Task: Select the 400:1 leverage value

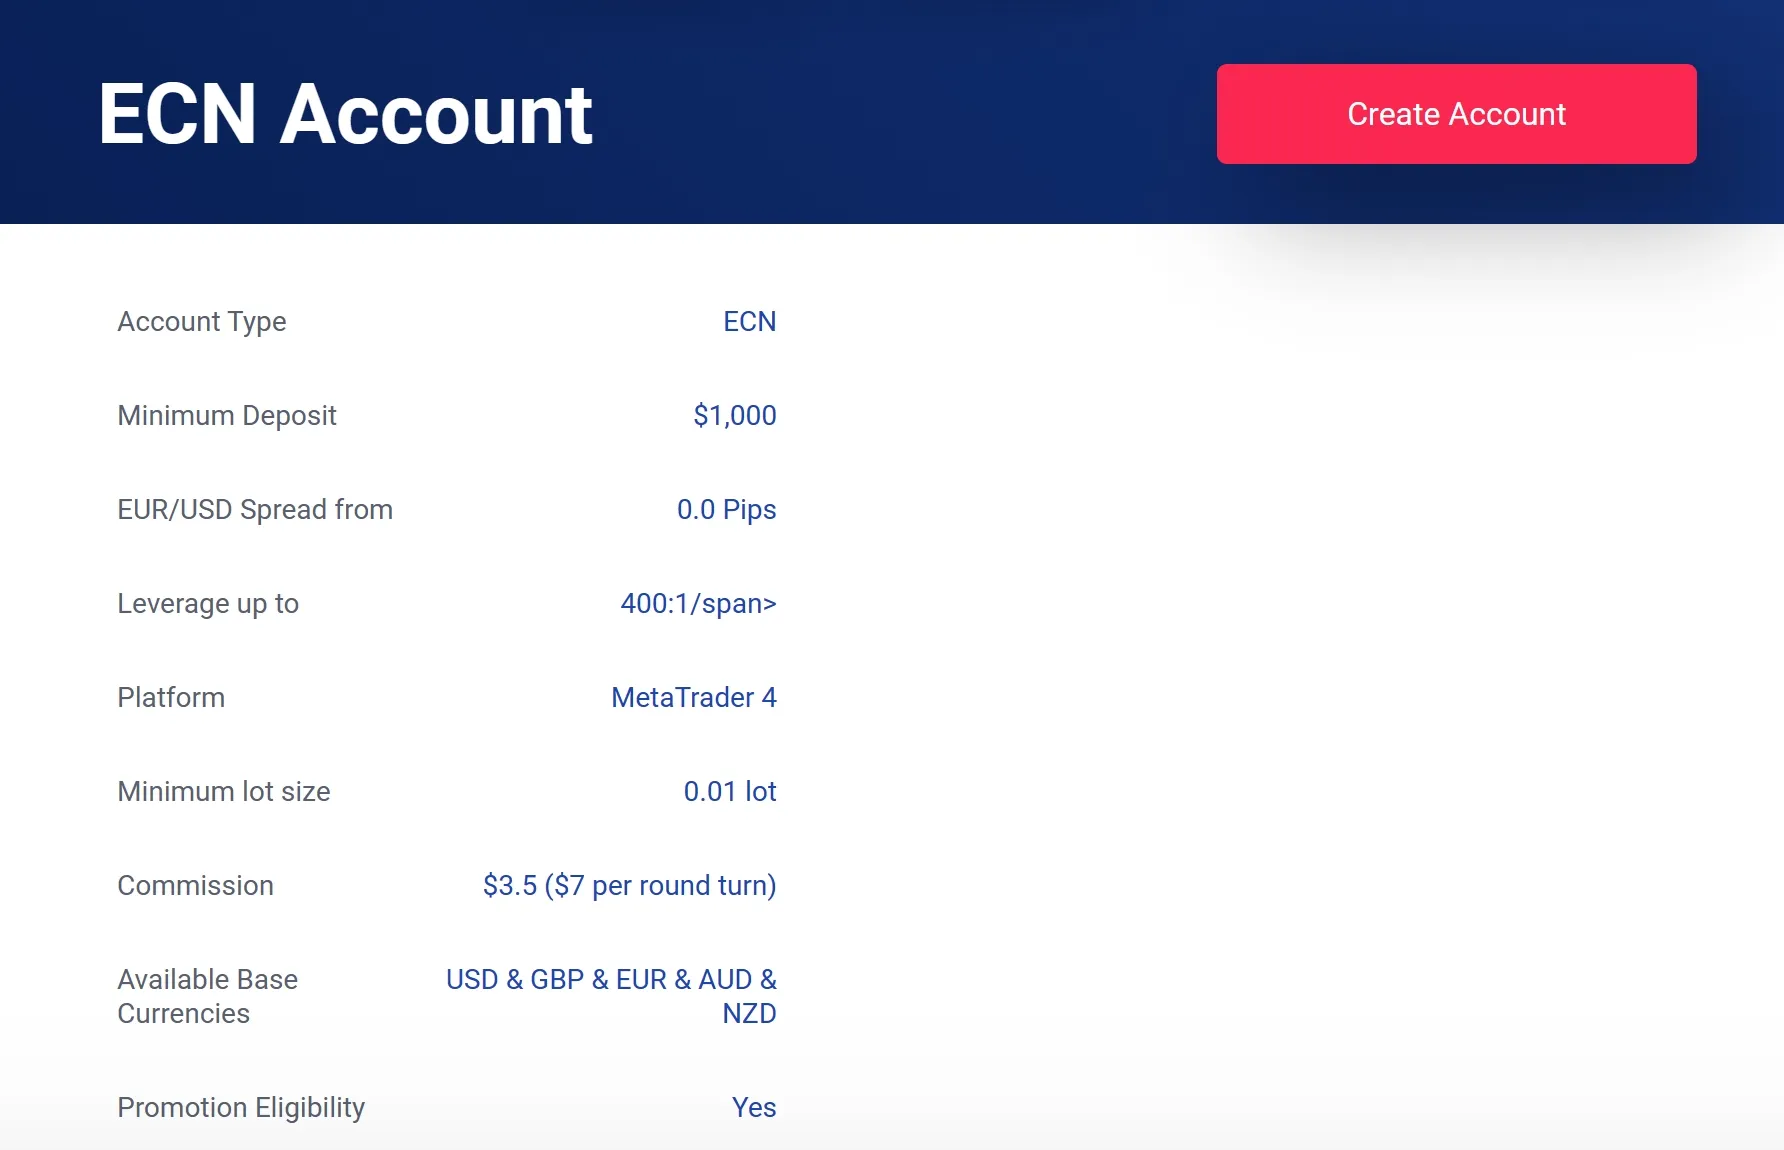Action: pyautogui.click(x=698, y=603)
